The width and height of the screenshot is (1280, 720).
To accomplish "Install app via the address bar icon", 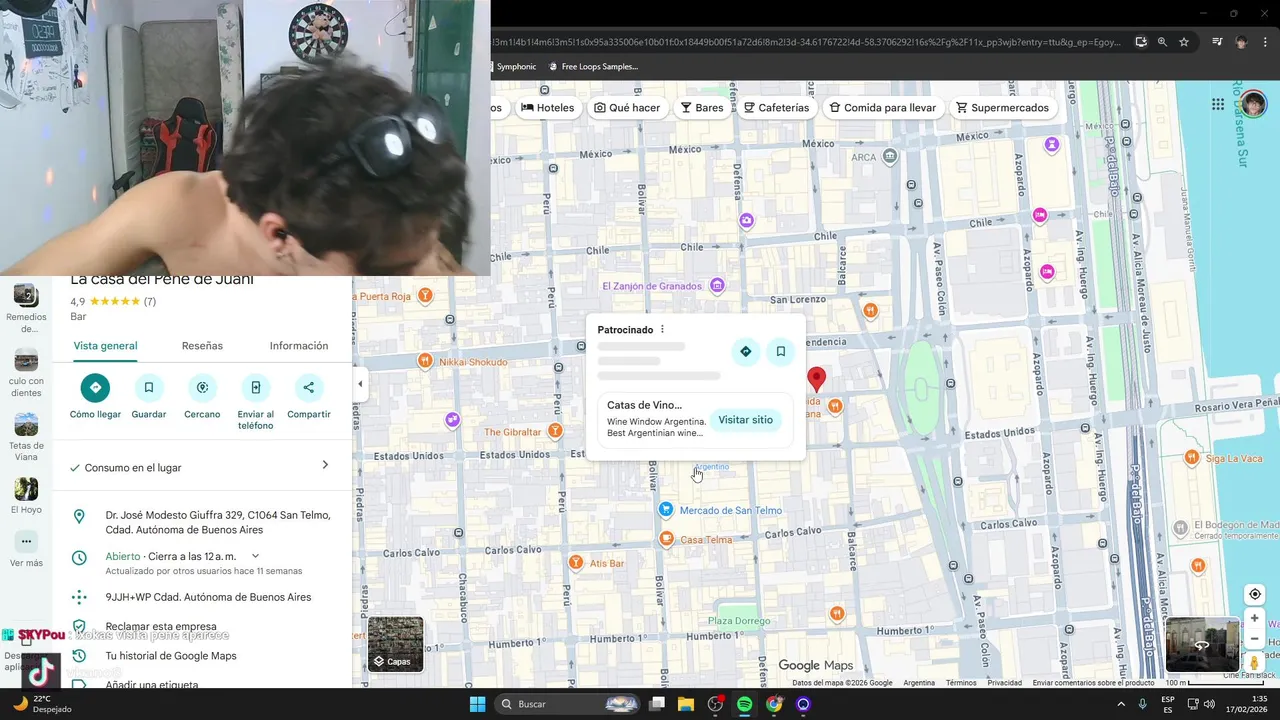I will click(x=1141, y=42).
